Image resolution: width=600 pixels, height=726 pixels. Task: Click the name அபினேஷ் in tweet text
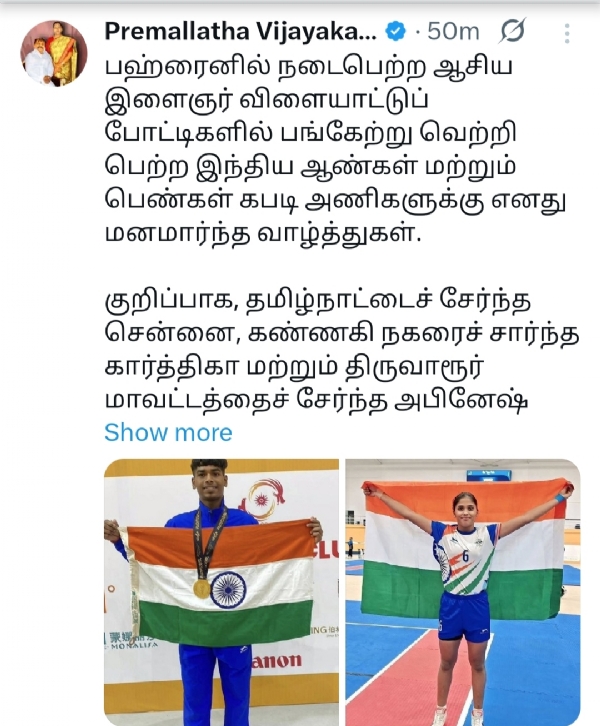pos(461,399)
